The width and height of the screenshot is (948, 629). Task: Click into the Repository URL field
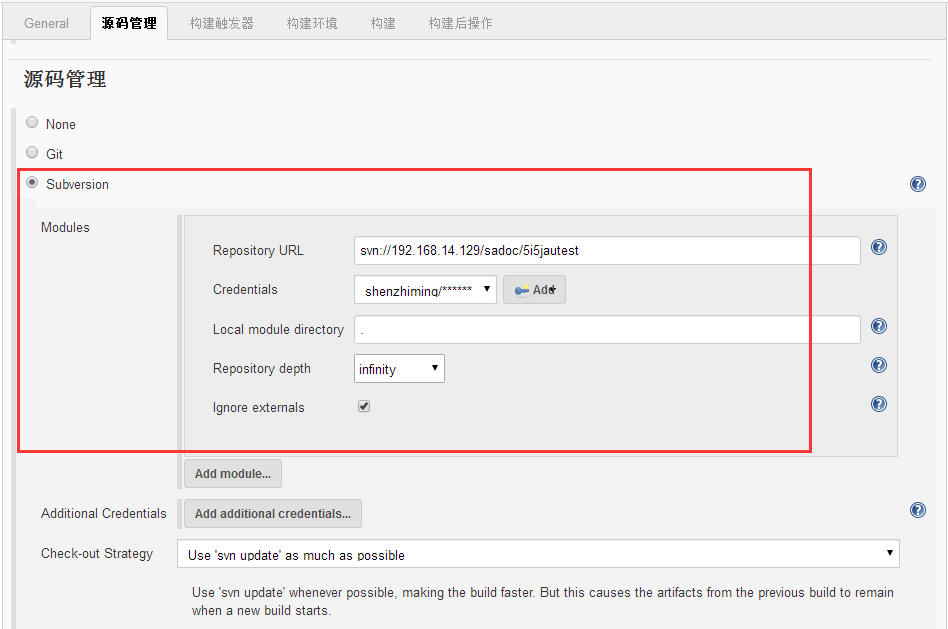coord(607,250)
